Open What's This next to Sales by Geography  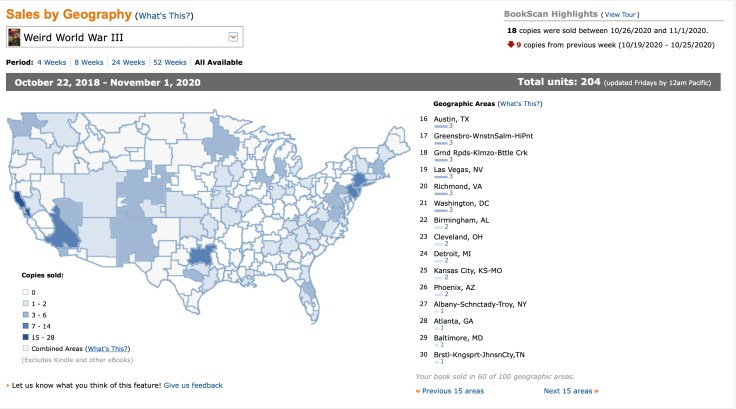[164, 16]
